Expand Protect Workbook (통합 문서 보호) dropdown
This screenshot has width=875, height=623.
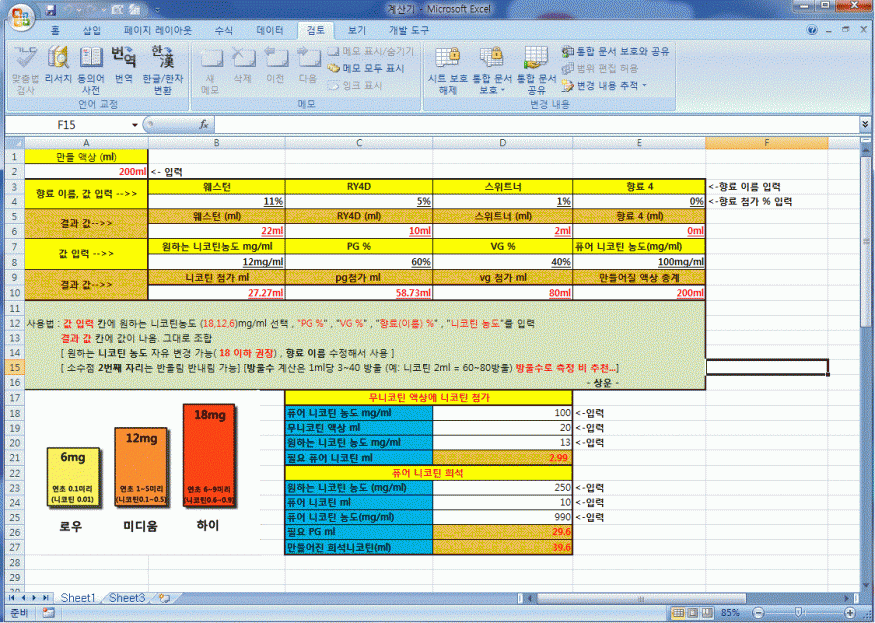(490, 70)
